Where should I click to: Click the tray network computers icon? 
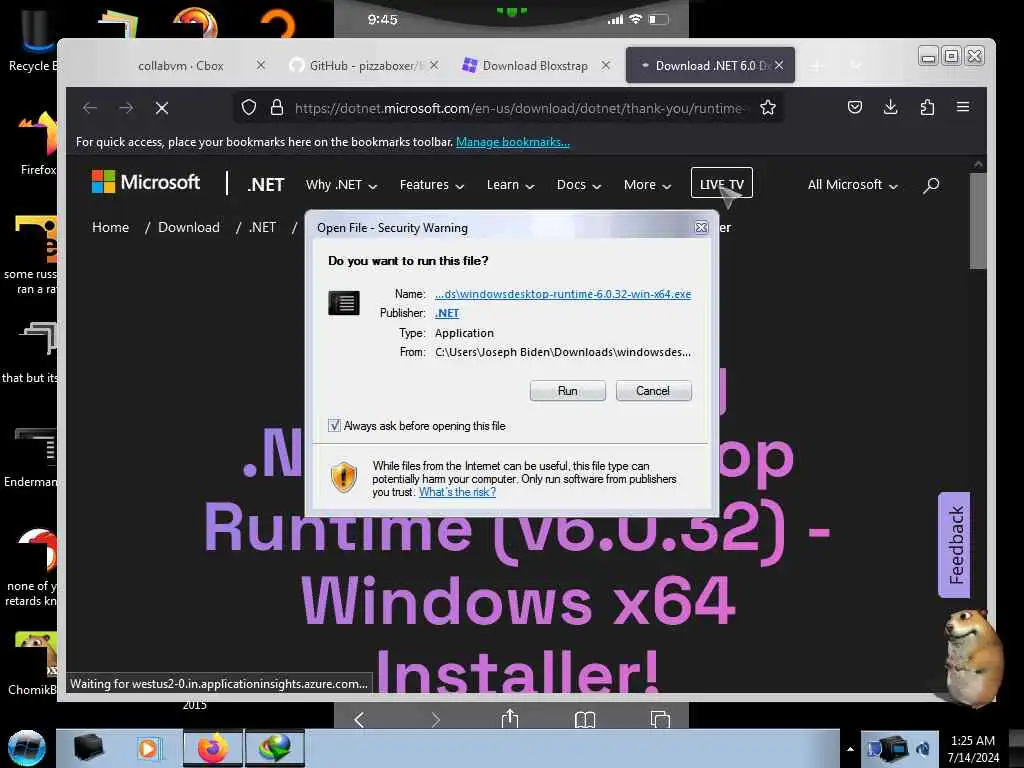(888, 749)
